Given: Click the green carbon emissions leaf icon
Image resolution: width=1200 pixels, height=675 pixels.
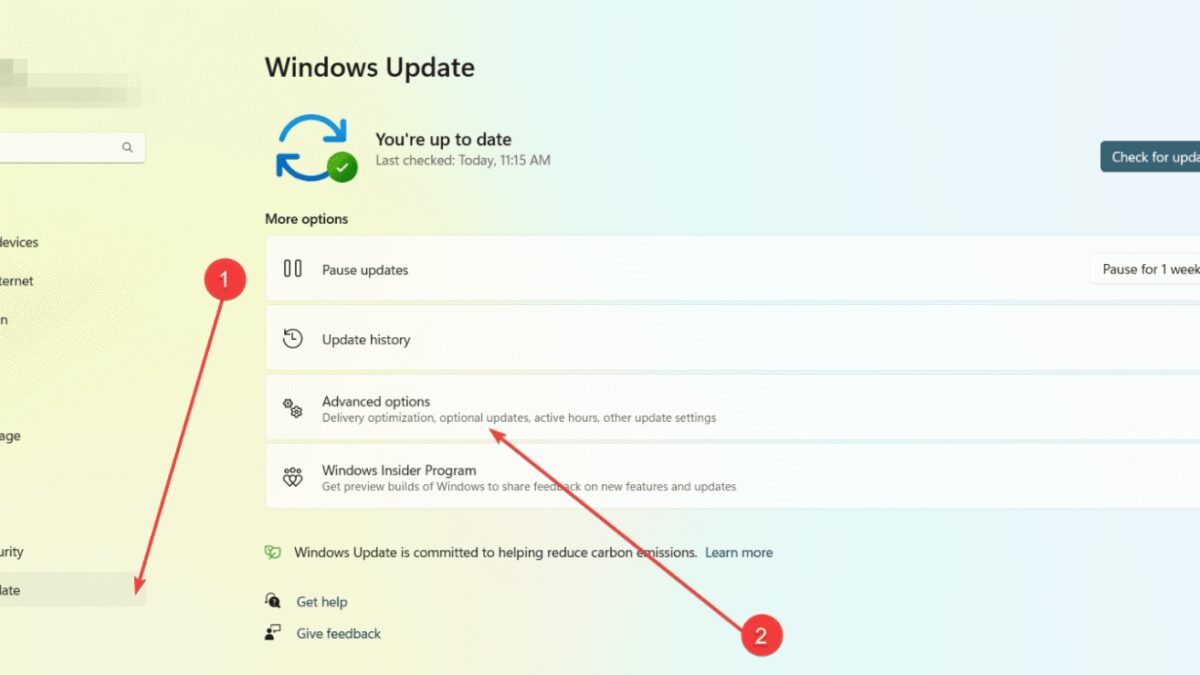Looking at the screenshot, I should coord(271,552).
